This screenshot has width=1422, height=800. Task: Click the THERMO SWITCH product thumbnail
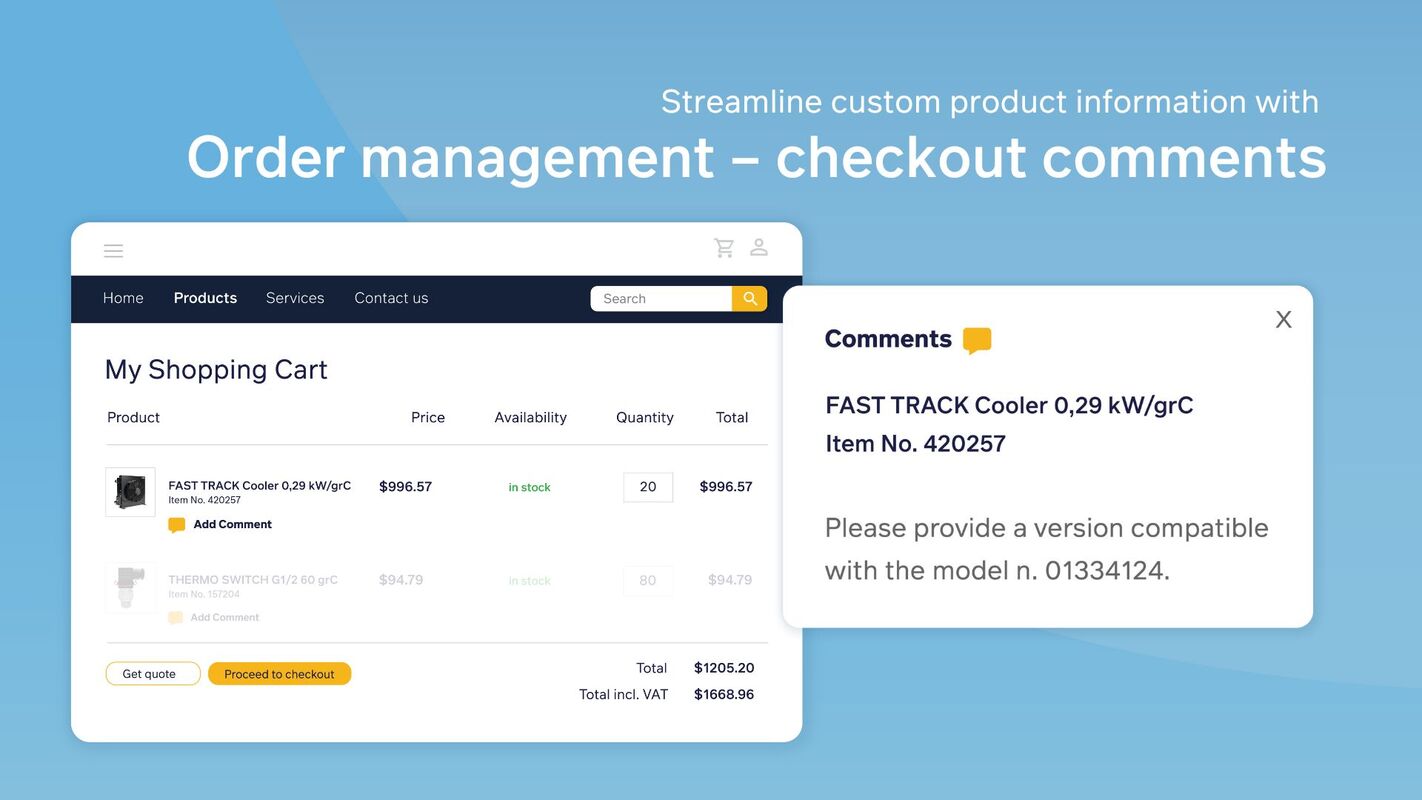pos(130,587)
